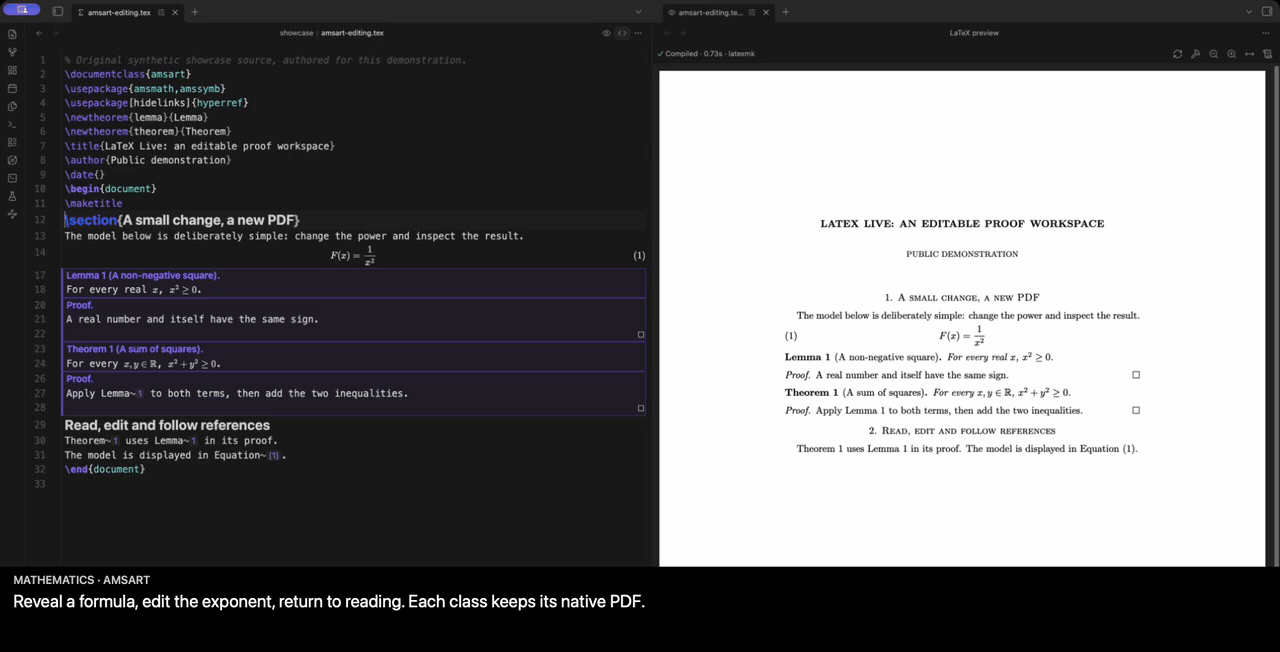
Task: Toggle the left sidebar panel icon
Action: coord(57,12)
